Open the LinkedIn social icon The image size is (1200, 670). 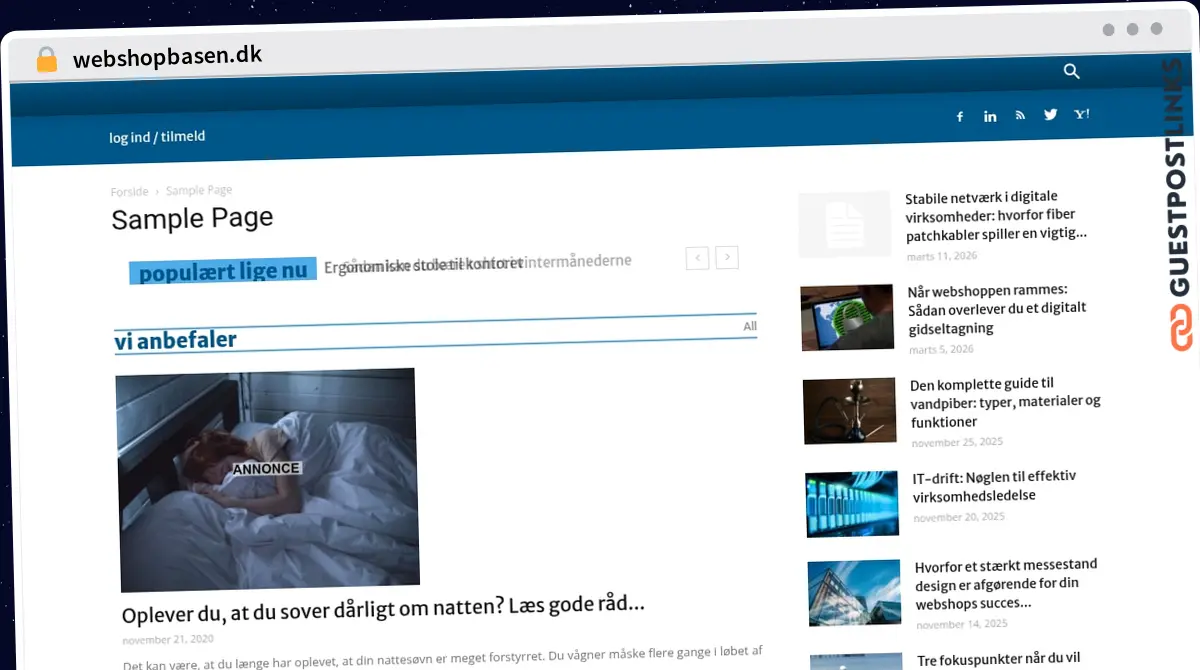point(990,116)
